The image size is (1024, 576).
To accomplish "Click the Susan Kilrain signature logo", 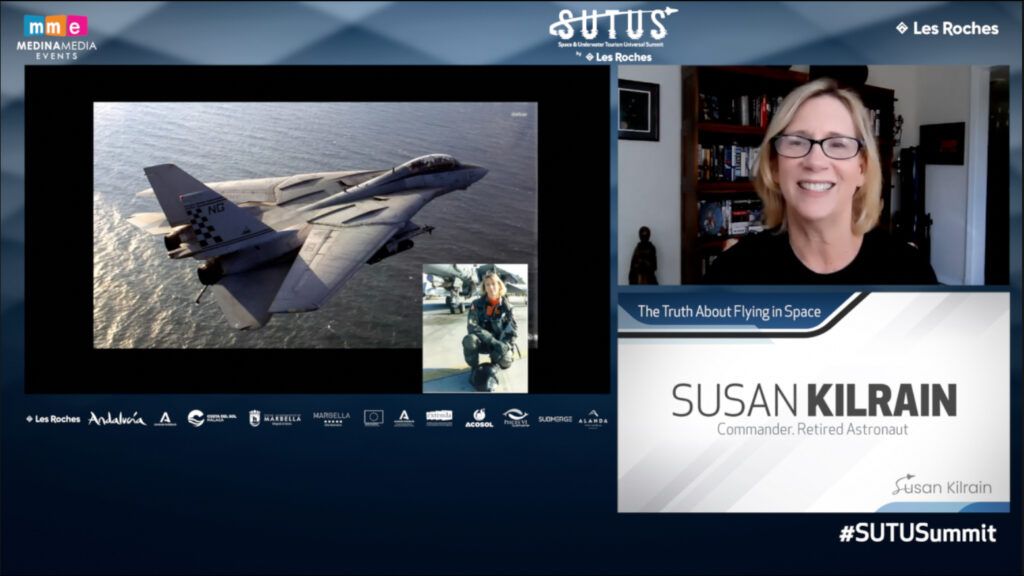I will click(x=942, y=486).
